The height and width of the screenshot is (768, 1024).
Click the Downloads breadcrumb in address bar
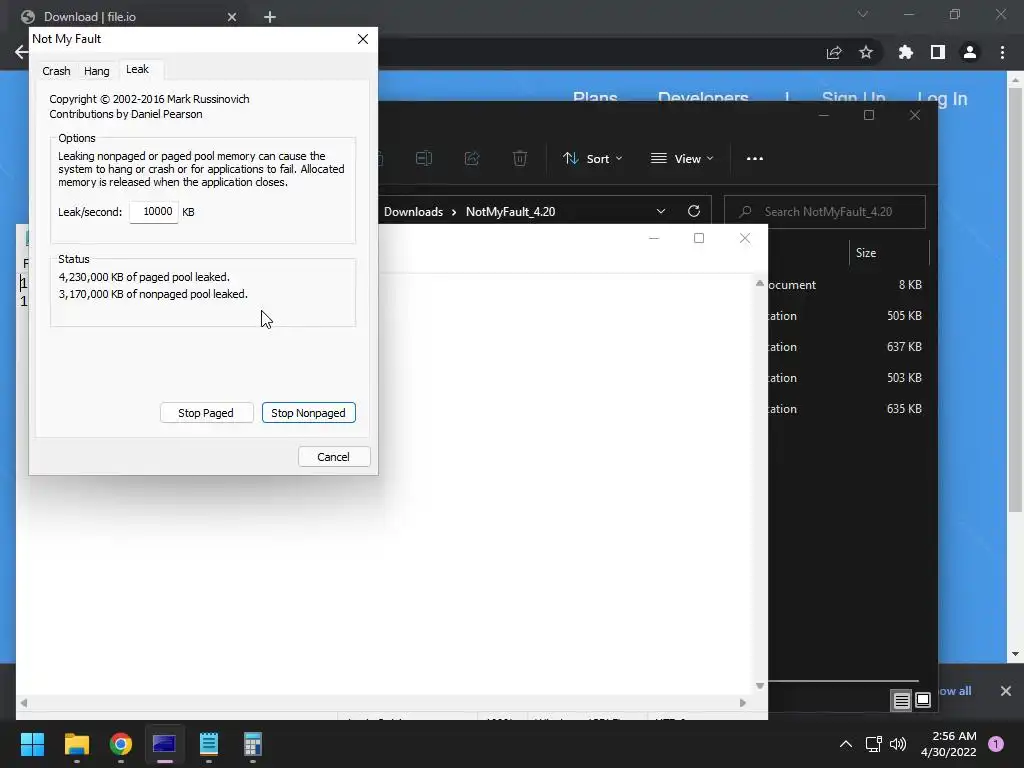click(x=413, y=212)
